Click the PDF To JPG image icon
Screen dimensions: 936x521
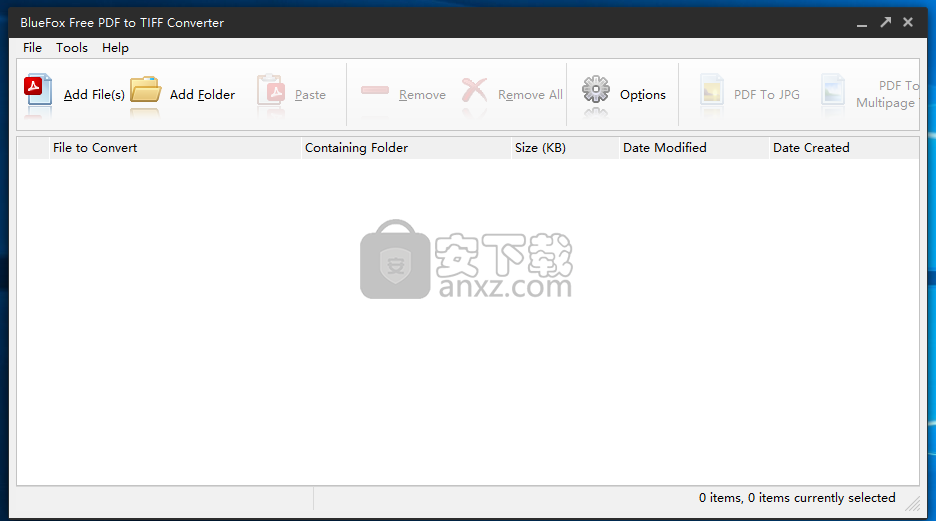[x=712, y=91]
